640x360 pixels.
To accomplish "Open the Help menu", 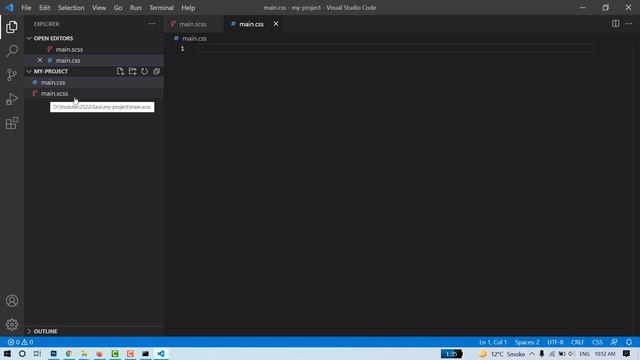I will click(188, 8).
